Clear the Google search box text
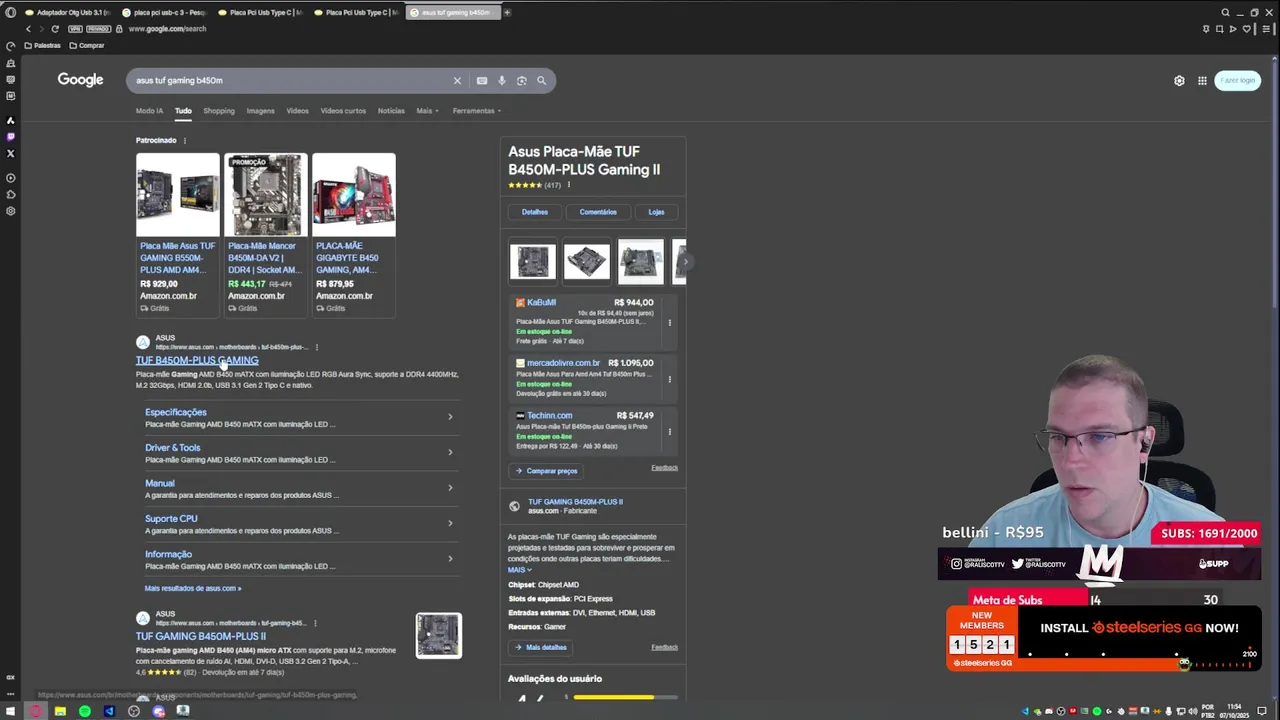 click(457, 80)
